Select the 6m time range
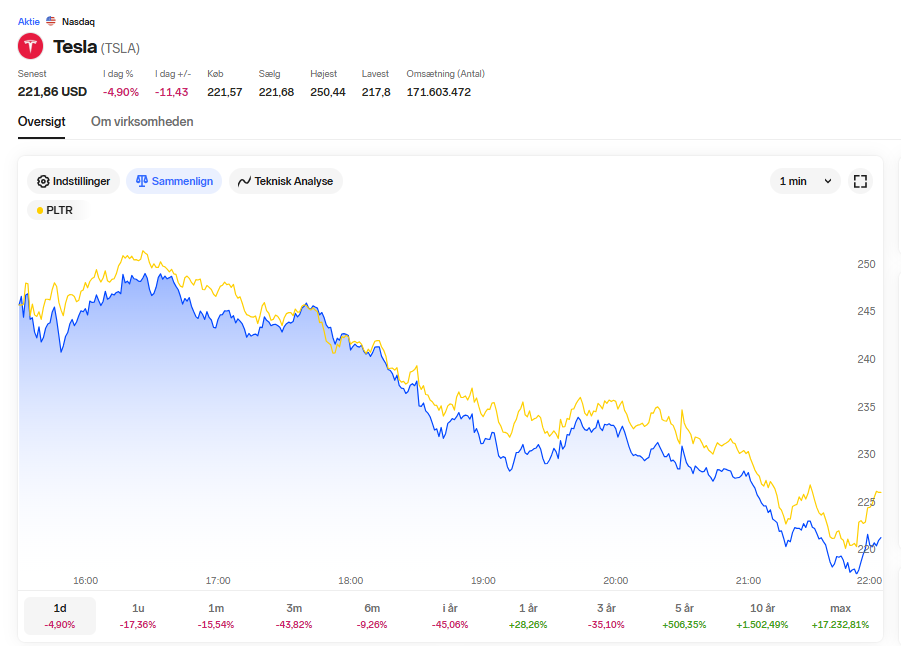901x646 pixels. coord(372,616)
